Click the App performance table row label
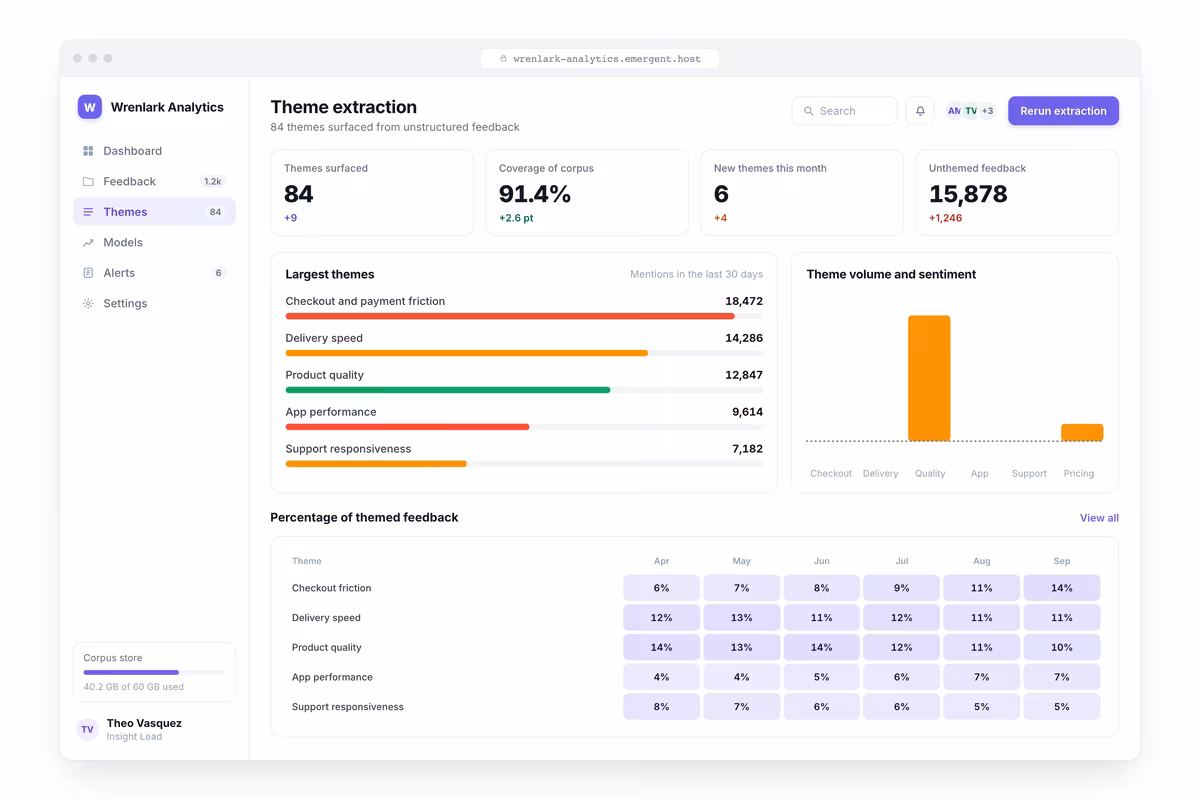The width and height of the screenshot is (1200, 800). tap(332, 677)
